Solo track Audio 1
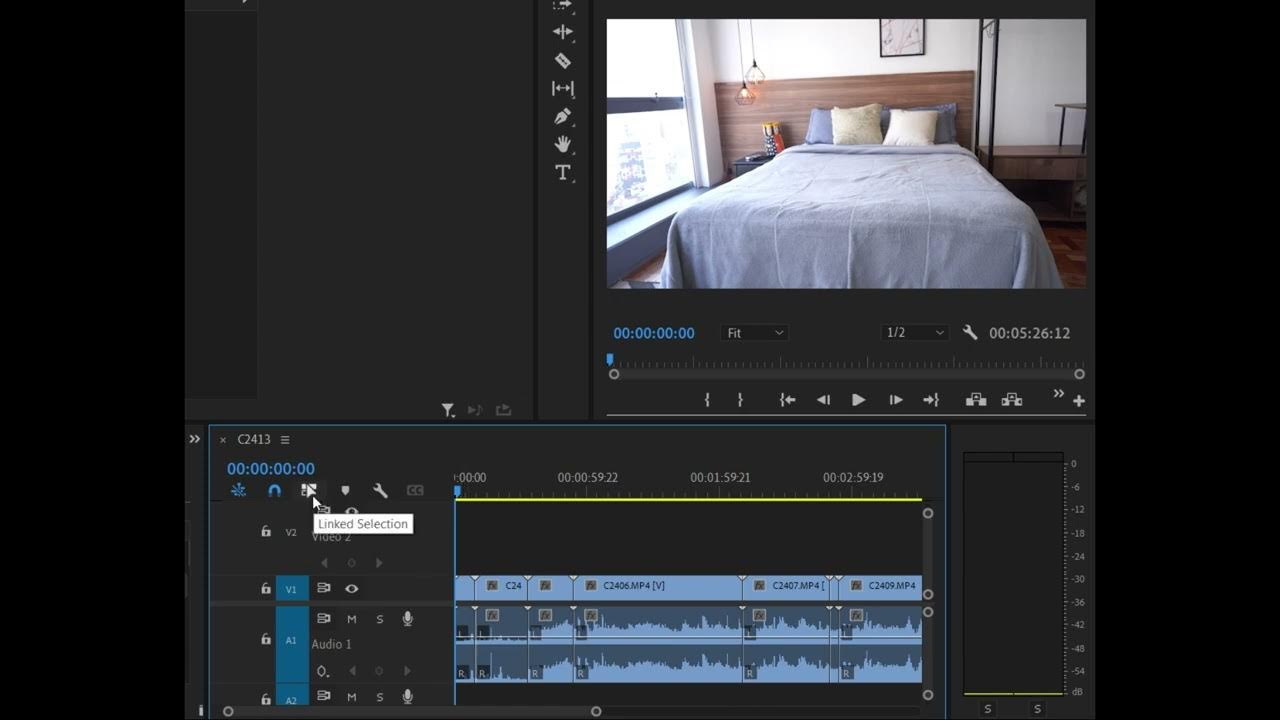This screenshot has height=720, width=1280. [379, 619]
